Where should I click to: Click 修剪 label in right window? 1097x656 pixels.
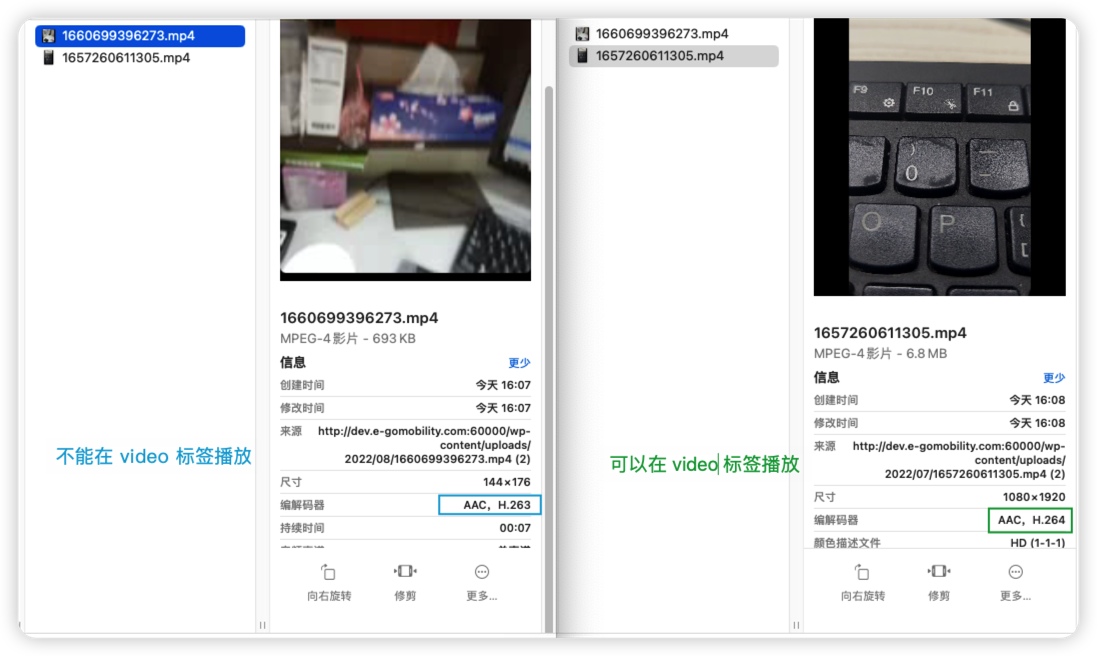[939, 596]
